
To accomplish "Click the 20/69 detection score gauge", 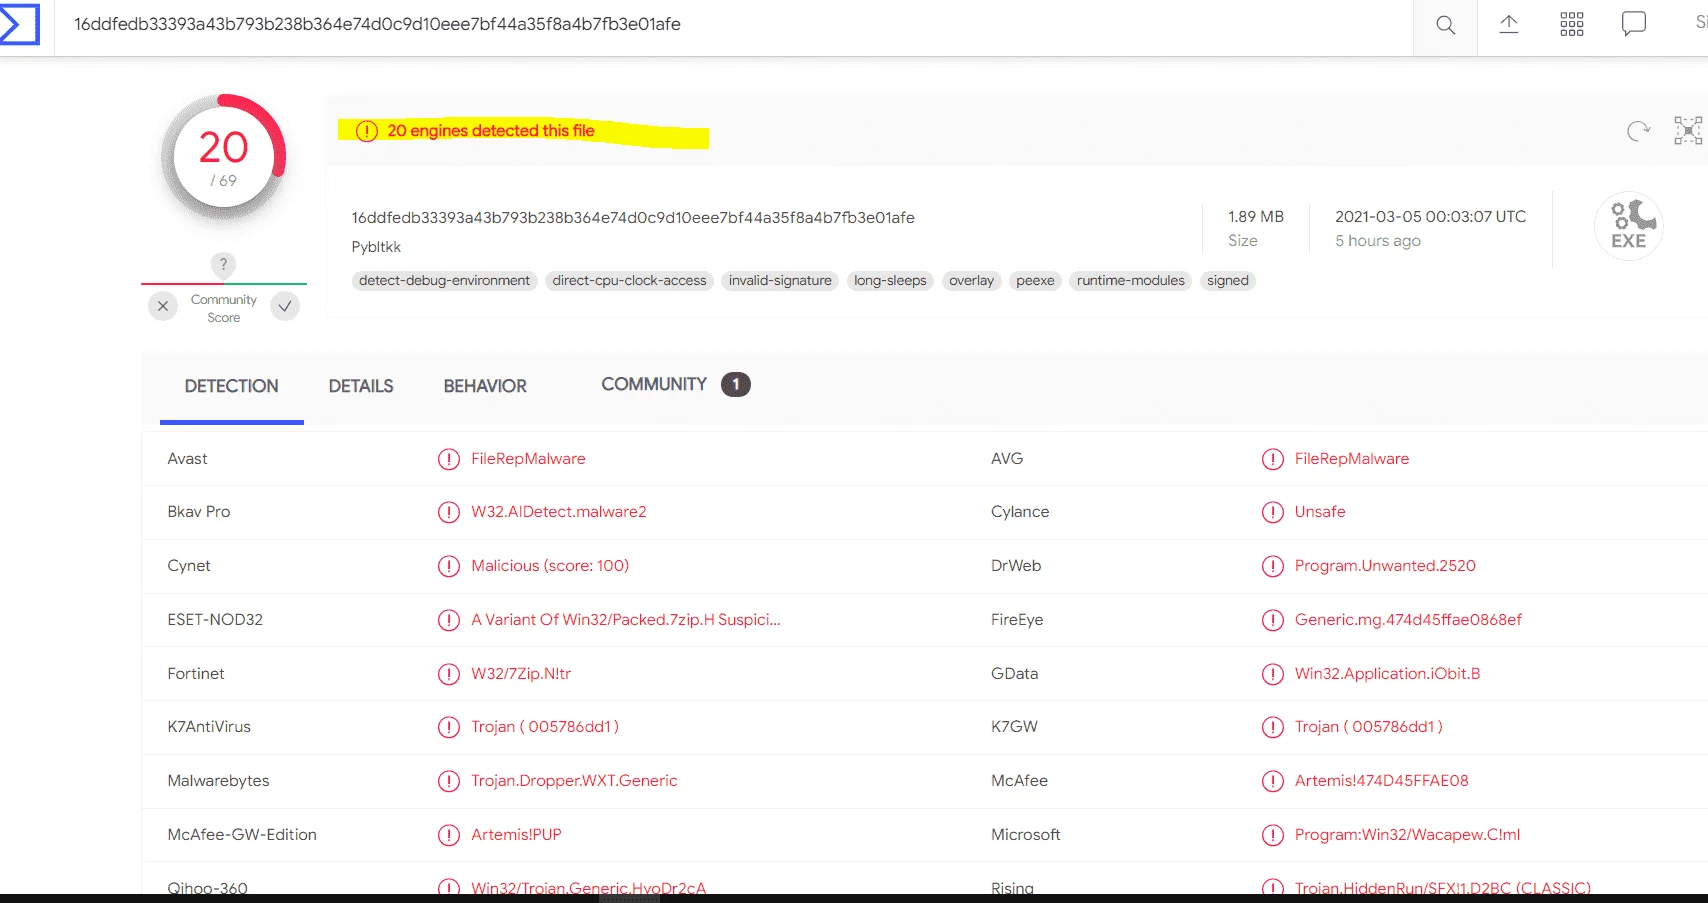I will (224, 158).
